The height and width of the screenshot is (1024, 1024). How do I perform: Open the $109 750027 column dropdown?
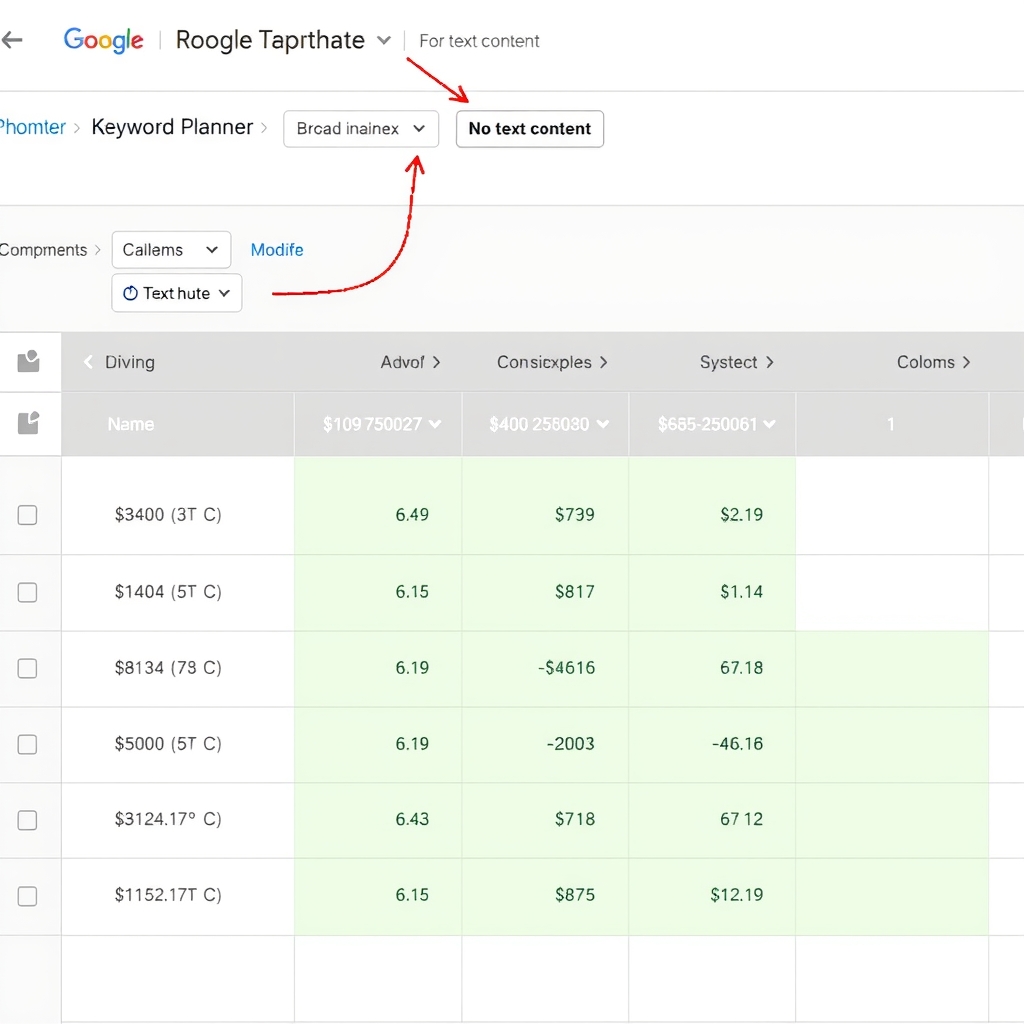coord(435,424)
